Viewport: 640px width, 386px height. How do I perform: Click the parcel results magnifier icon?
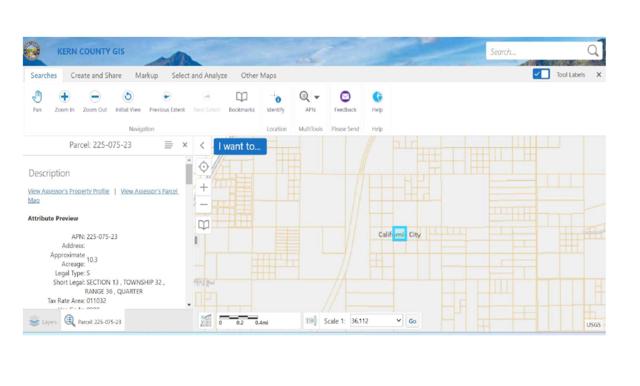click(x=70, y=321)
